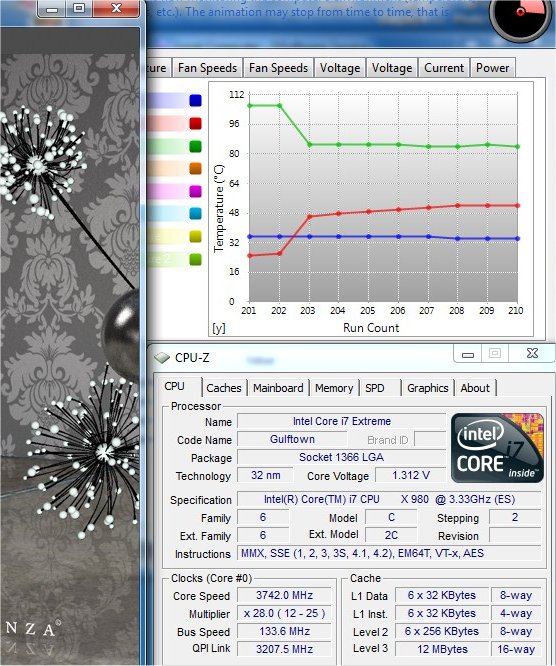Viewport: 556px width, 666px height.
Task: Click the Package value 'Socket 1366 LGA'
Action: (x=342, y=457)
